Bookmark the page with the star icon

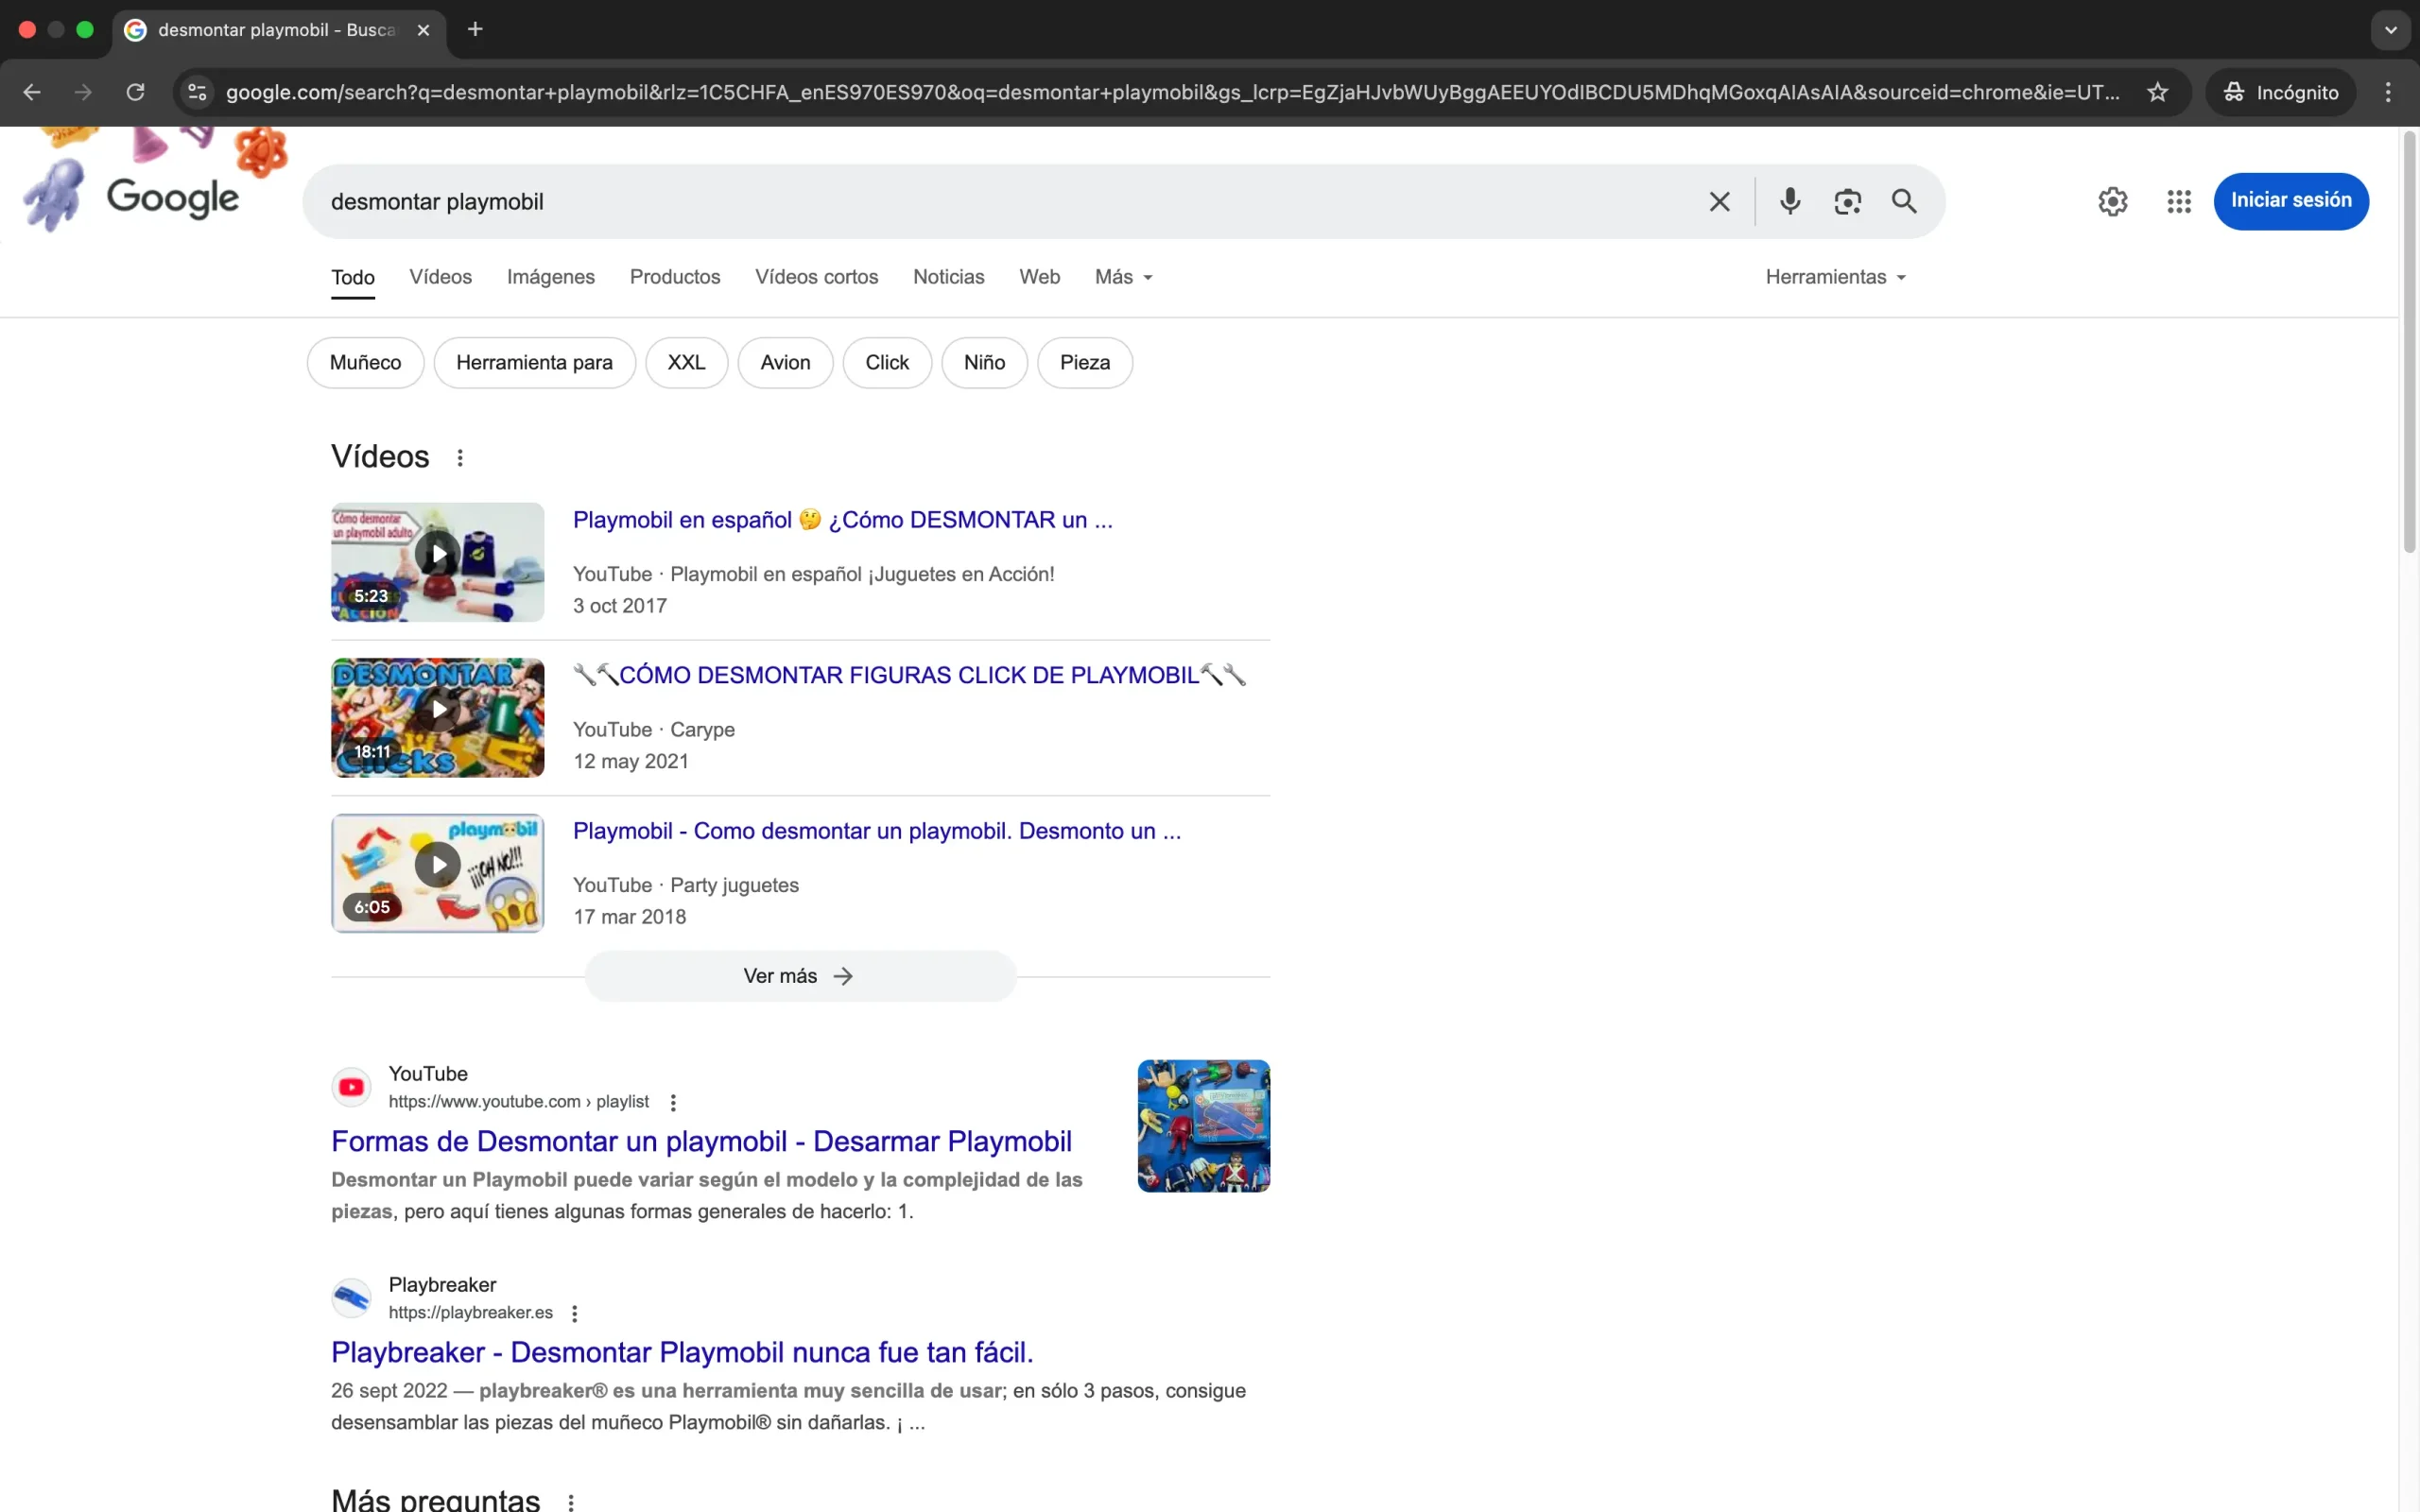[x=2156, y=92]
